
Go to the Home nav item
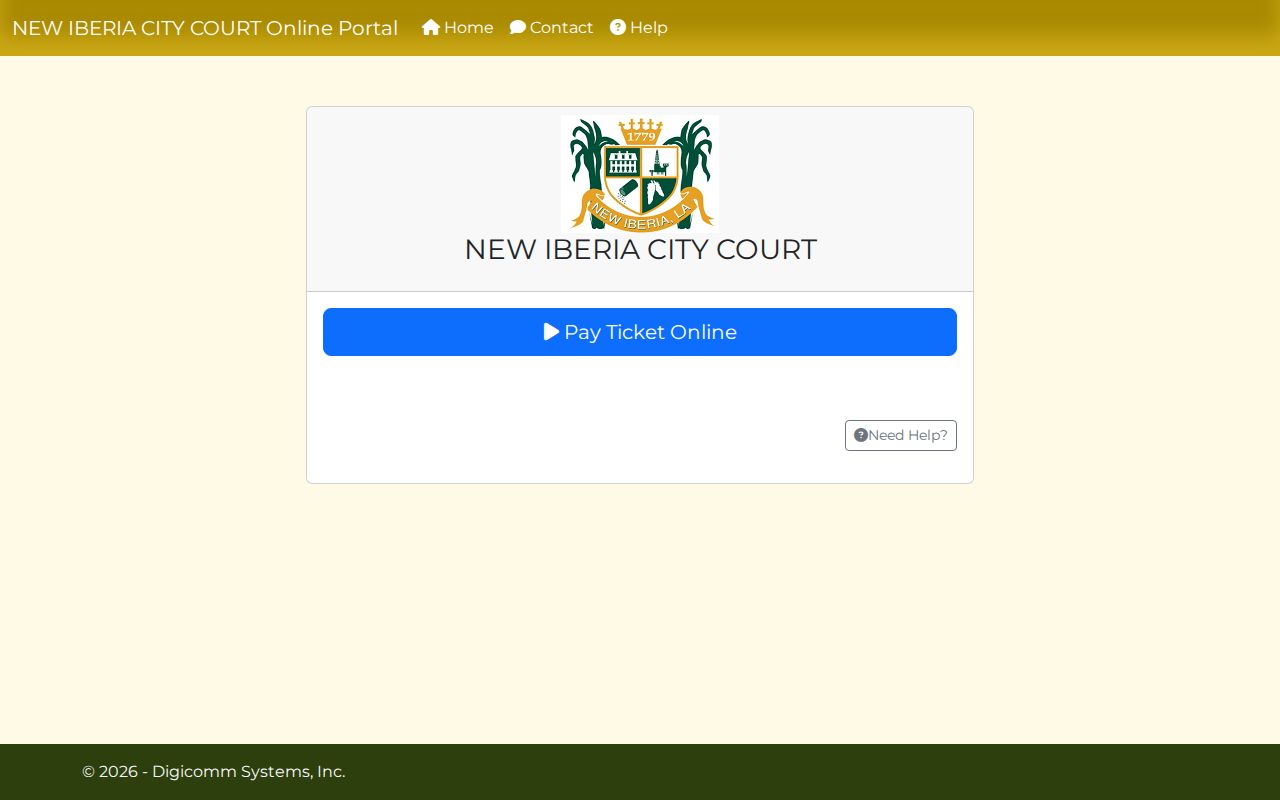458,28
